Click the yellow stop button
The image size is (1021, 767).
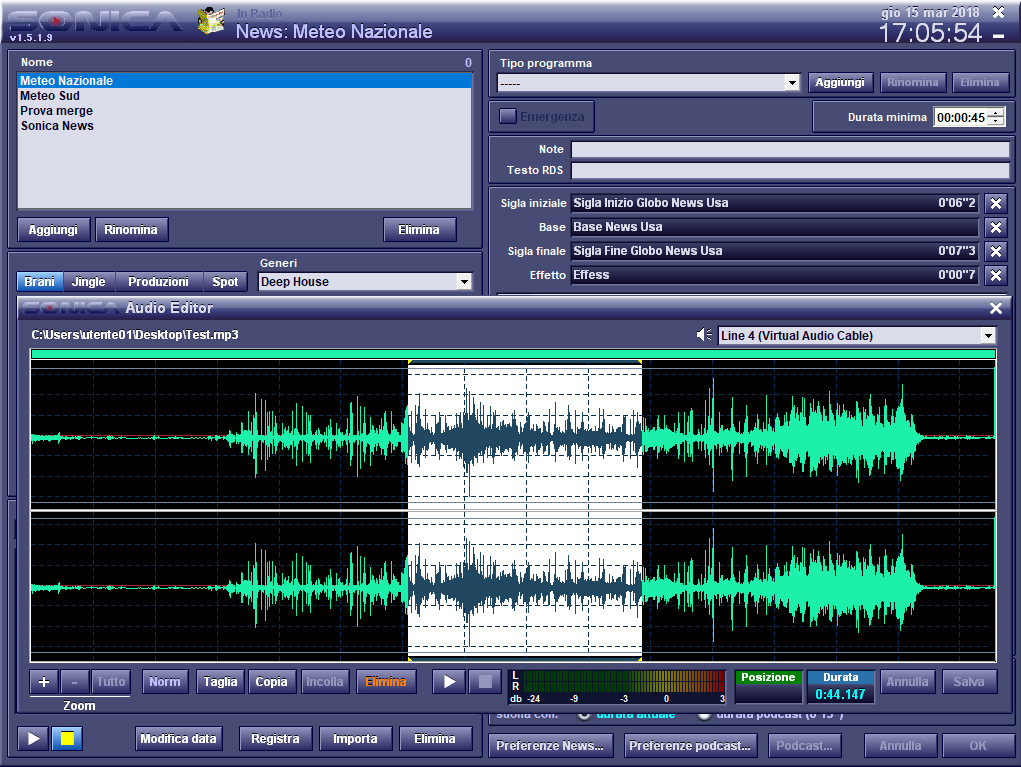point(67,738)
